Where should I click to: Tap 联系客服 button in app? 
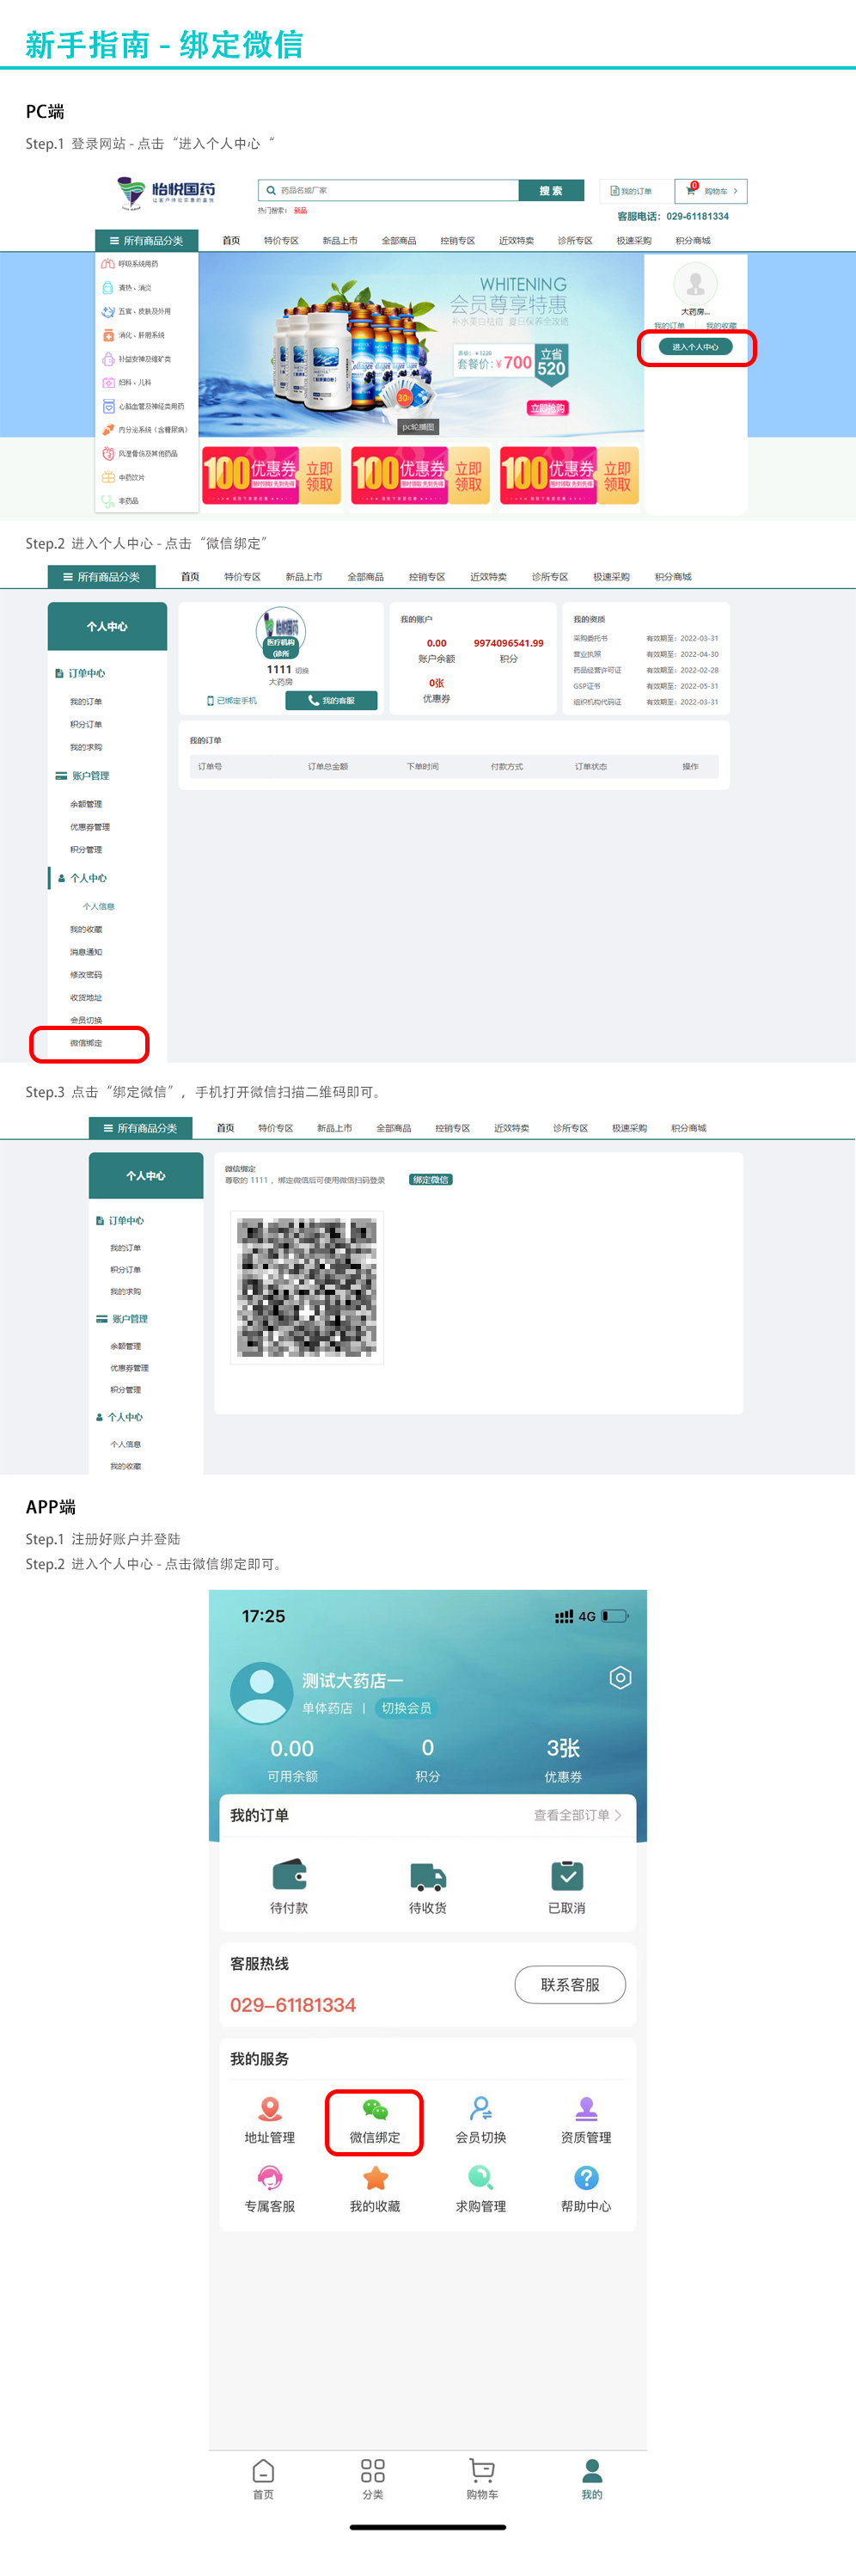click(570, 1985)
